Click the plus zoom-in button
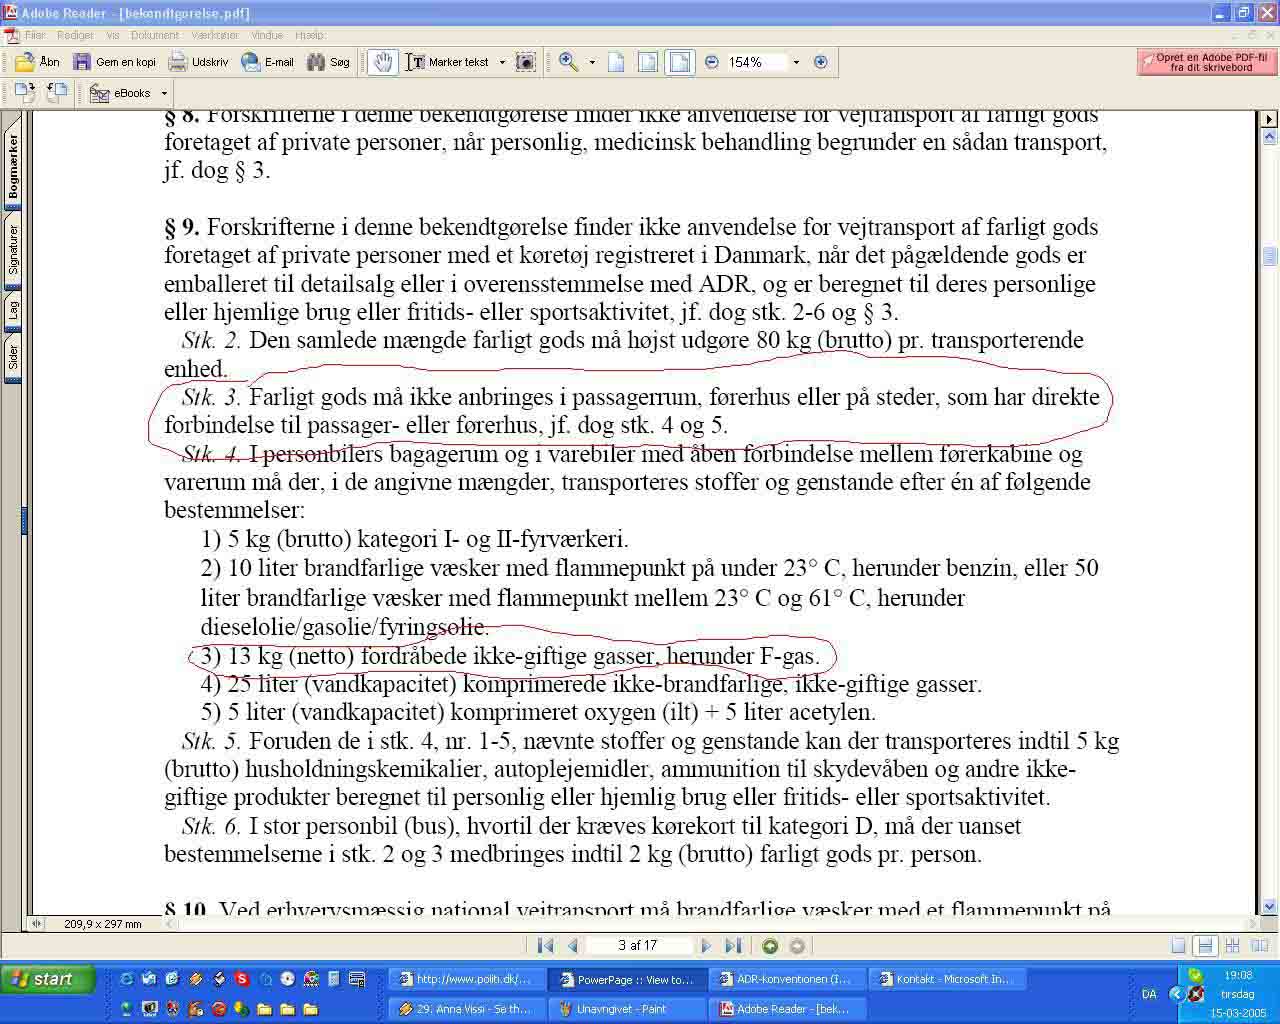1280x1024 pixels. point(821,62)
